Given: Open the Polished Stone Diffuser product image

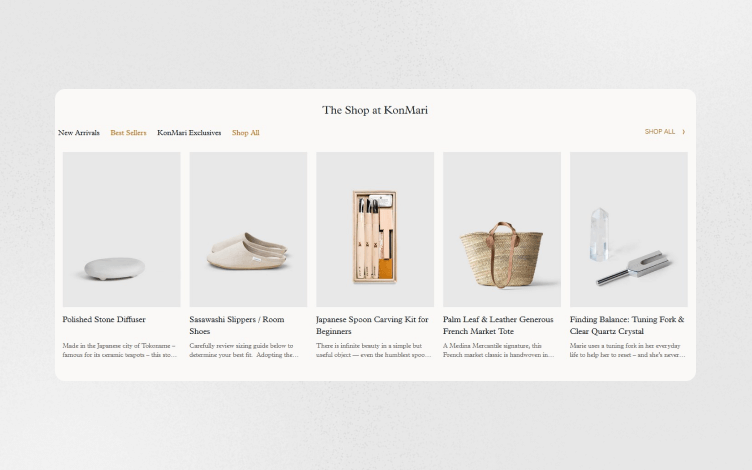Looking at the screenshot, I should [121, 229].
